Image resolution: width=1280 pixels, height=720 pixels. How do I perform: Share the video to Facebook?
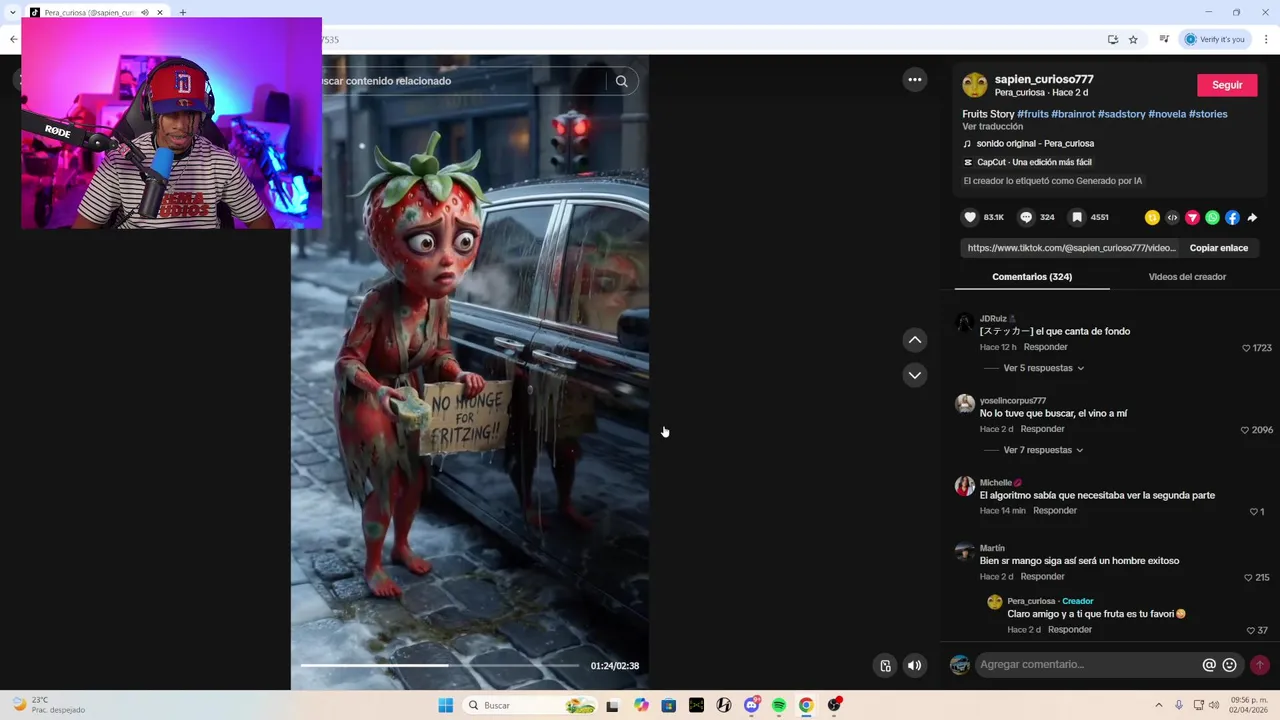pyautogui.click(x=1232, y=217)
